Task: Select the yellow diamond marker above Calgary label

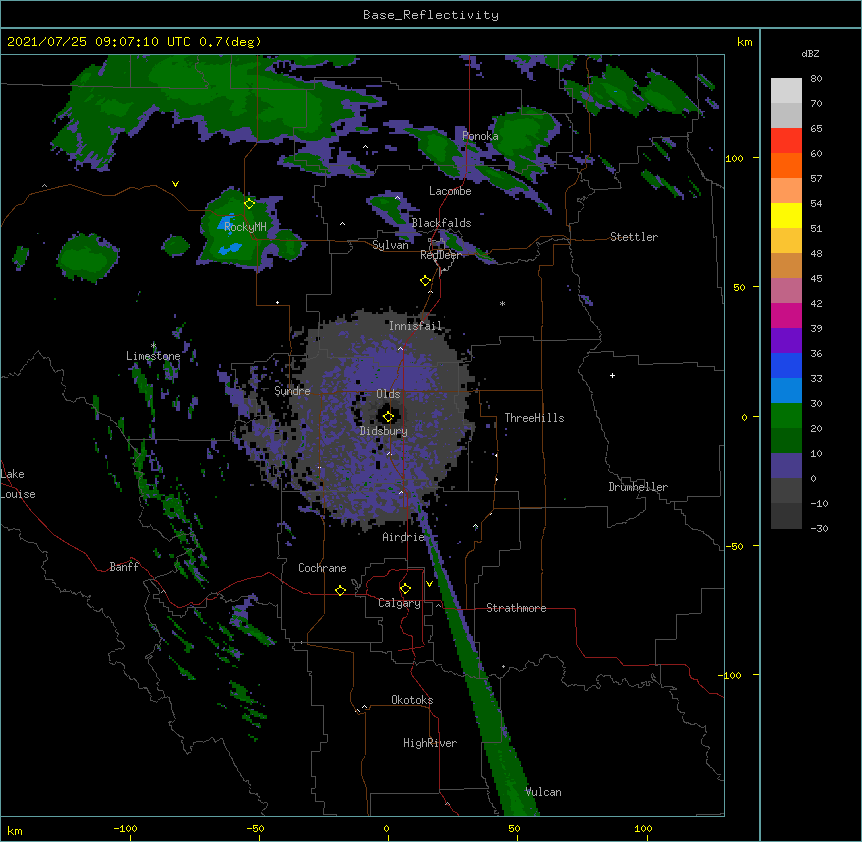Action: point(405,589)
